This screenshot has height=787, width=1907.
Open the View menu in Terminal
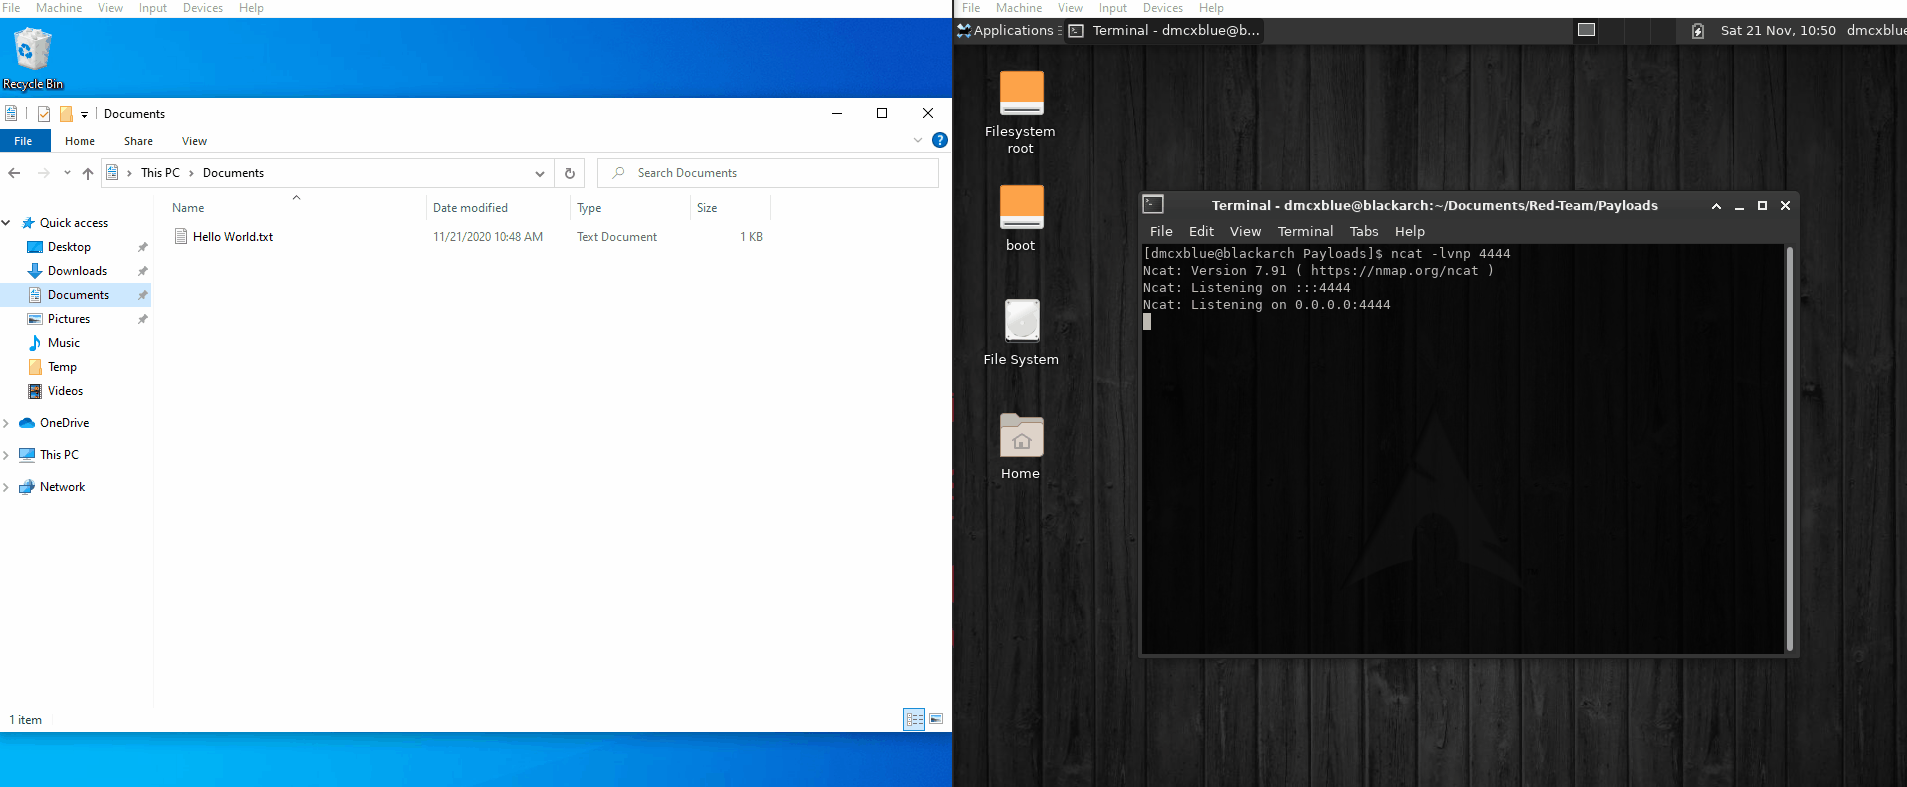click(x=1245, y=231)
